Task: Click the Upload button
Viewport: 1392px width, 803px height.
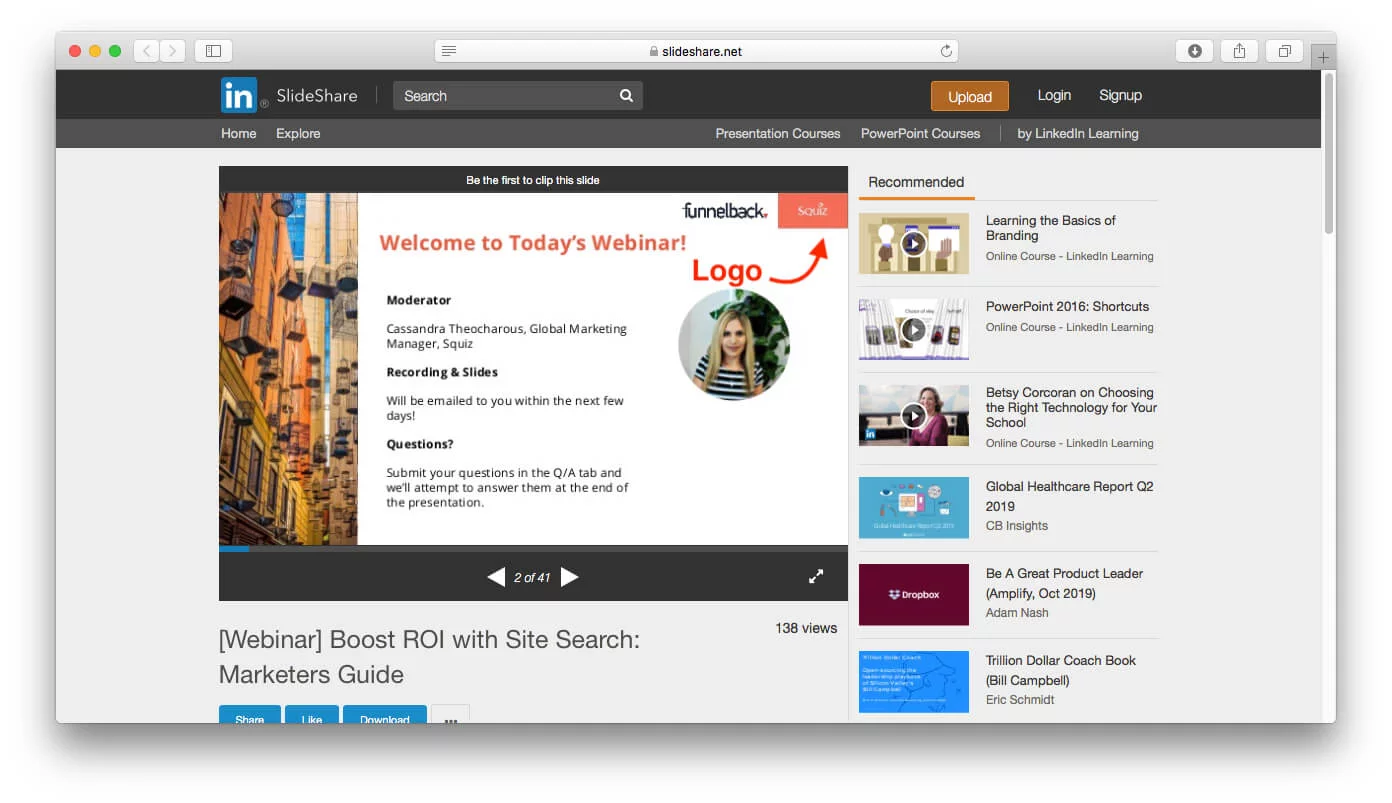Action: click(969, 96)
